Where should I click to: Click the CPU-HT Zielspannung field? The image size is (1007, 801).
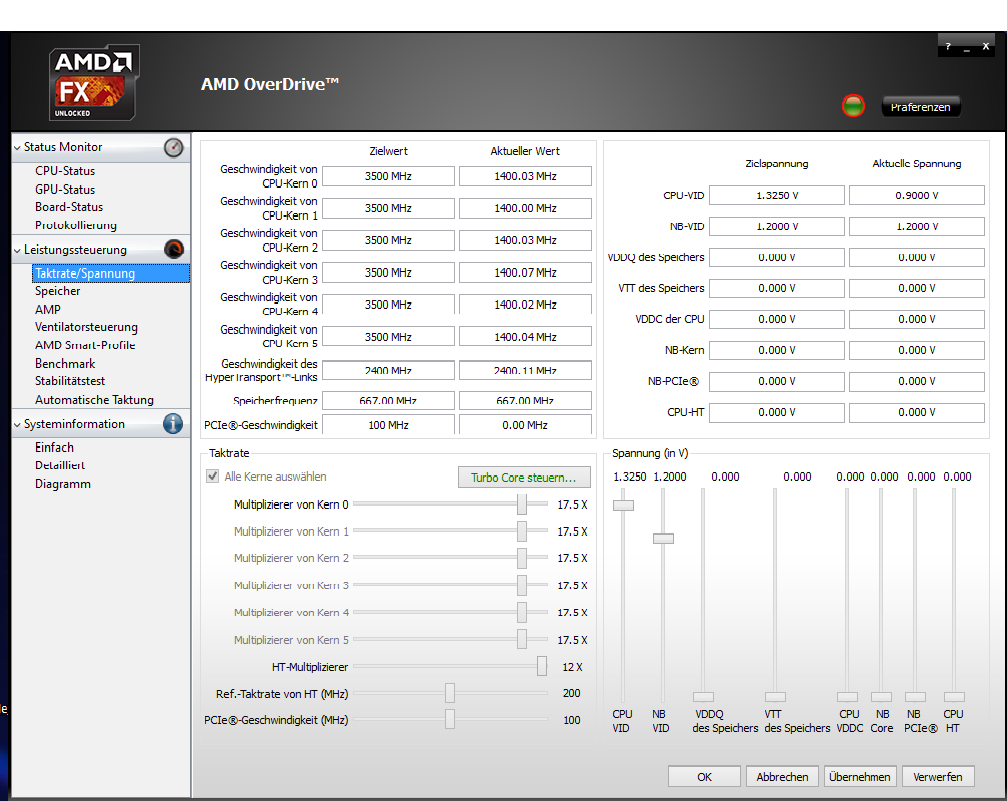click(776, 412)
